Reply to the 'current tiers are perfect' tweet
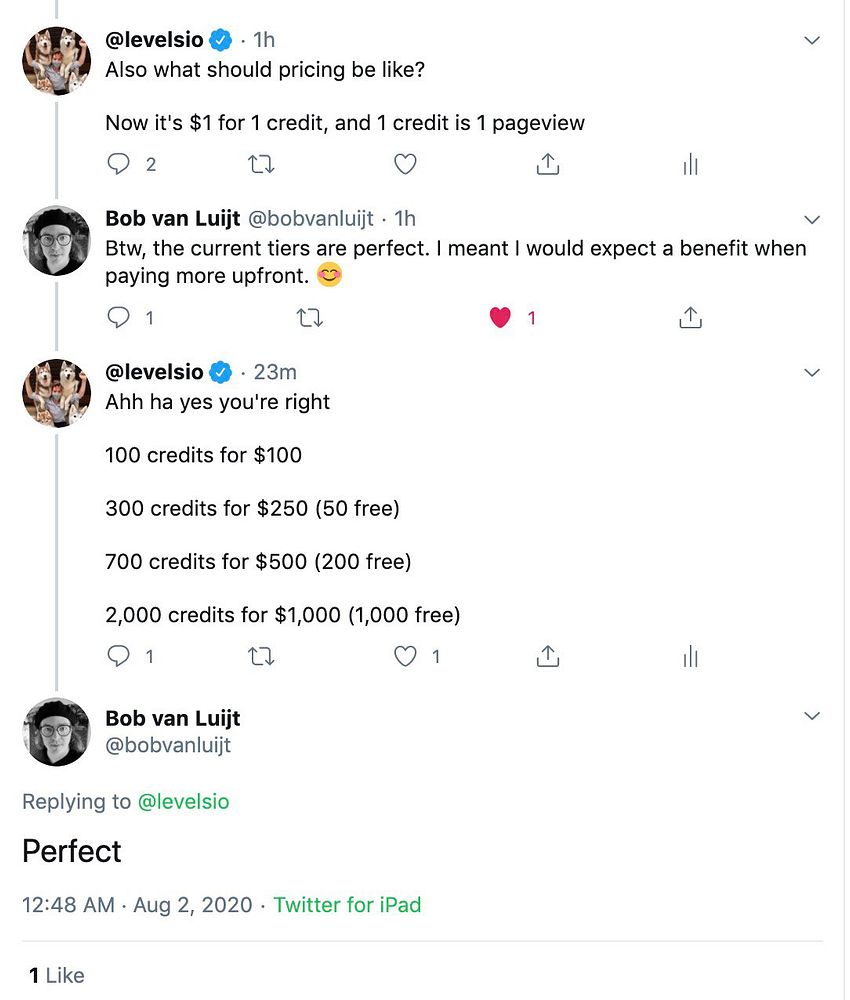The height and width of the screenshot is (1000, 850). (x=119, y=318)
